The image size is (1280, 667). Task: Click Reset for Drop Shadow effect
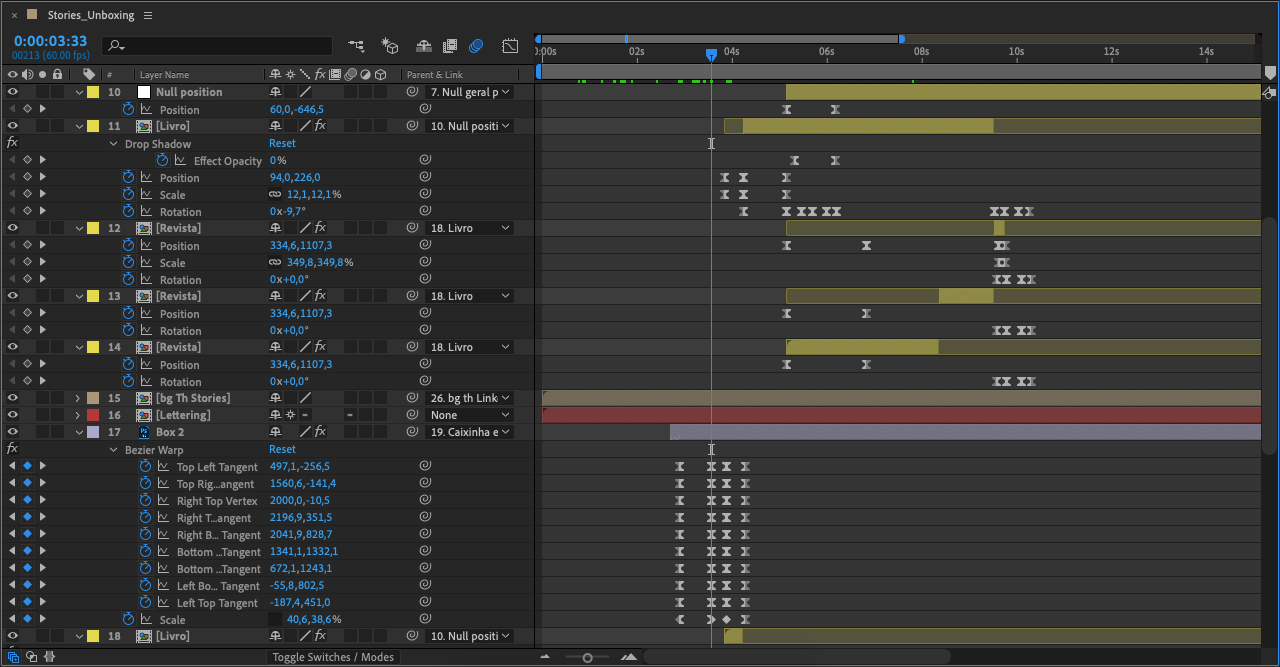point(282,143)
